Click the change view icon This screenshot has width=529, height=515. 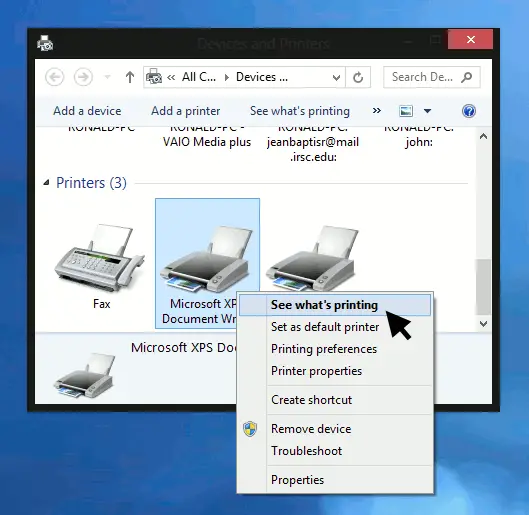(x=406, y=111)
